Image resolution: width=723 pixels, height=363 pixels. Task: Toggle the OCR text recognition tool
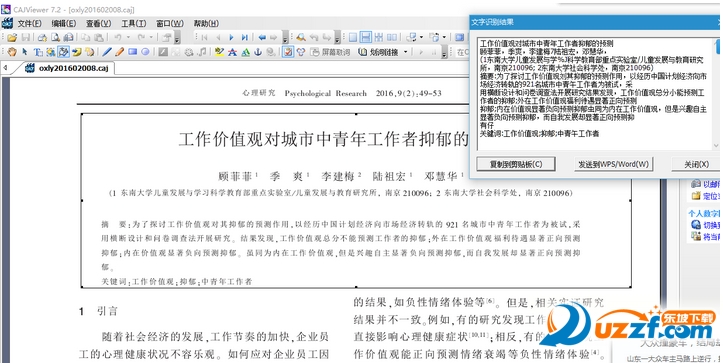tap(63, 52)
